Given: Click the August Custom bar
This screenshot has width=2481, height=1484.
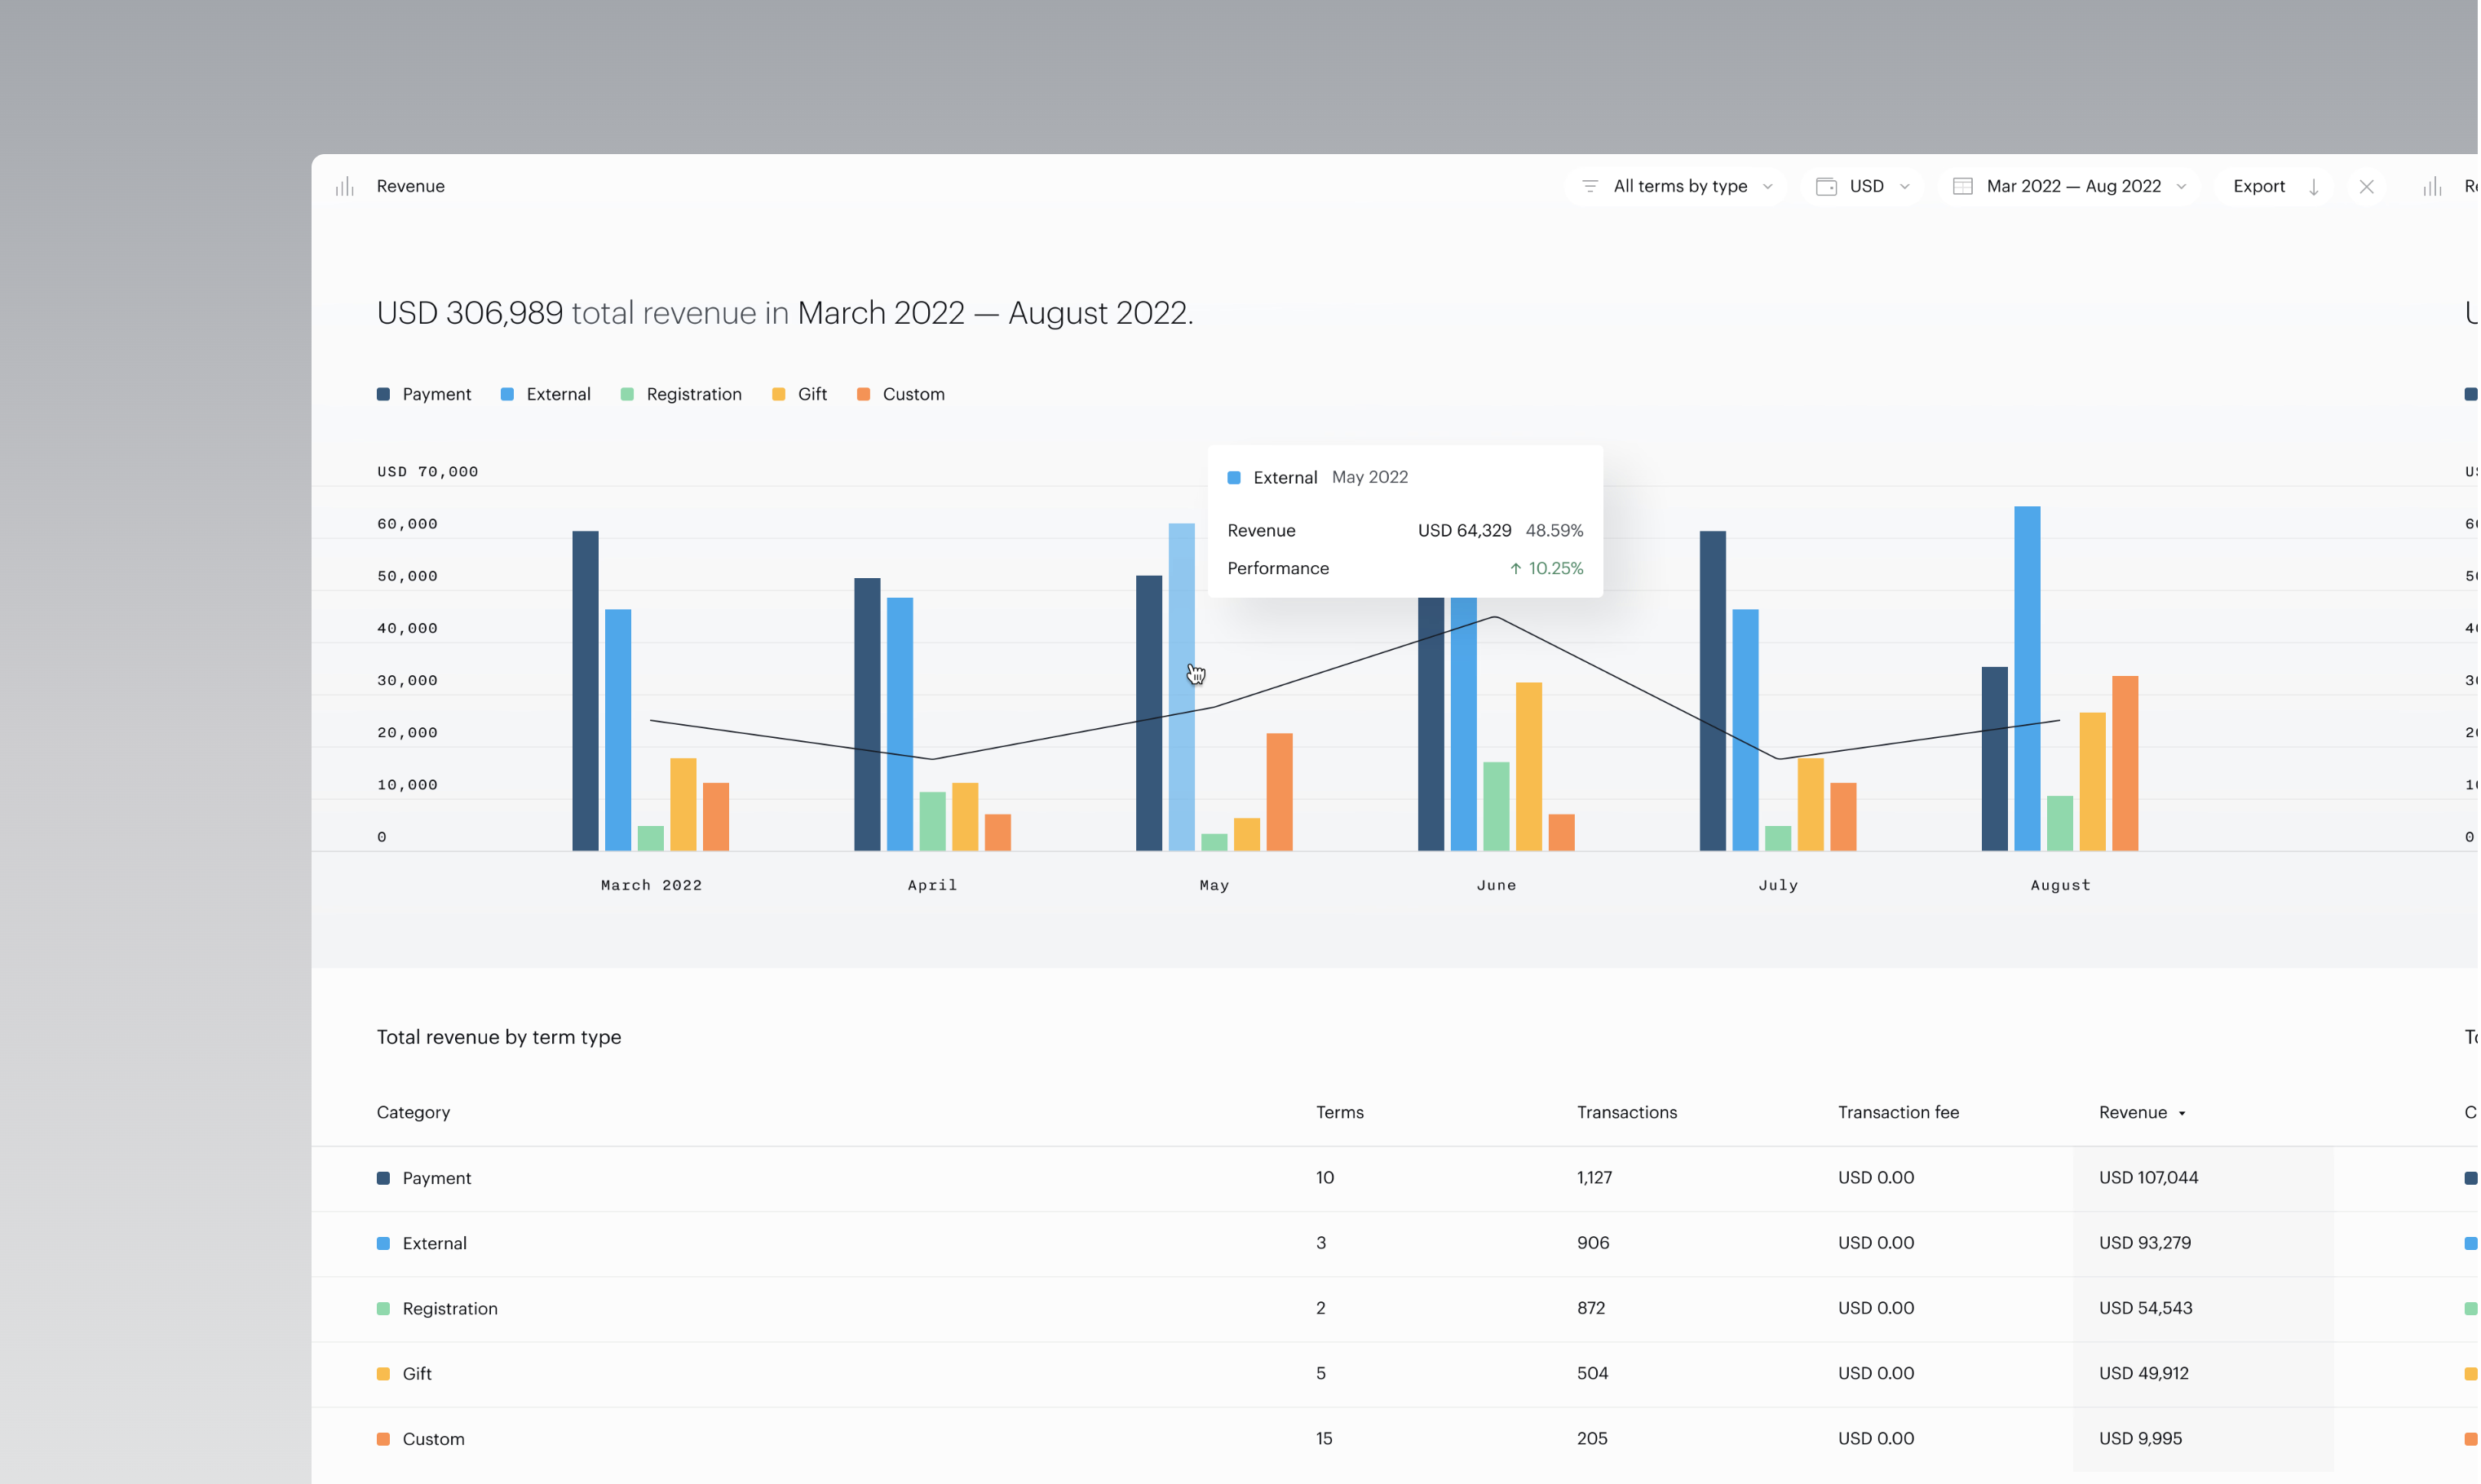Looking at the screenshot, I should [x=2127, y=765].
